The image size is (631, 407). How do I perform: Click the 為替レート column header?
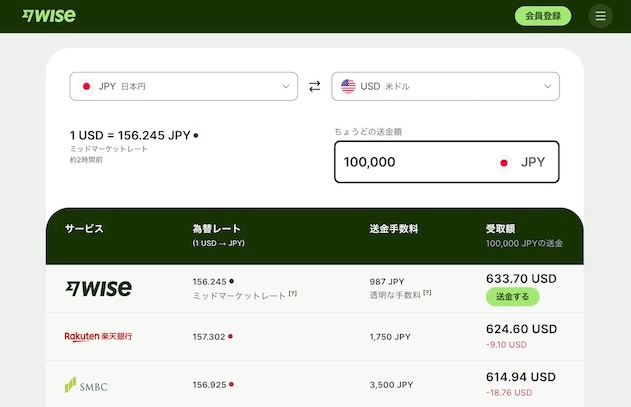[x=216, y=229]
